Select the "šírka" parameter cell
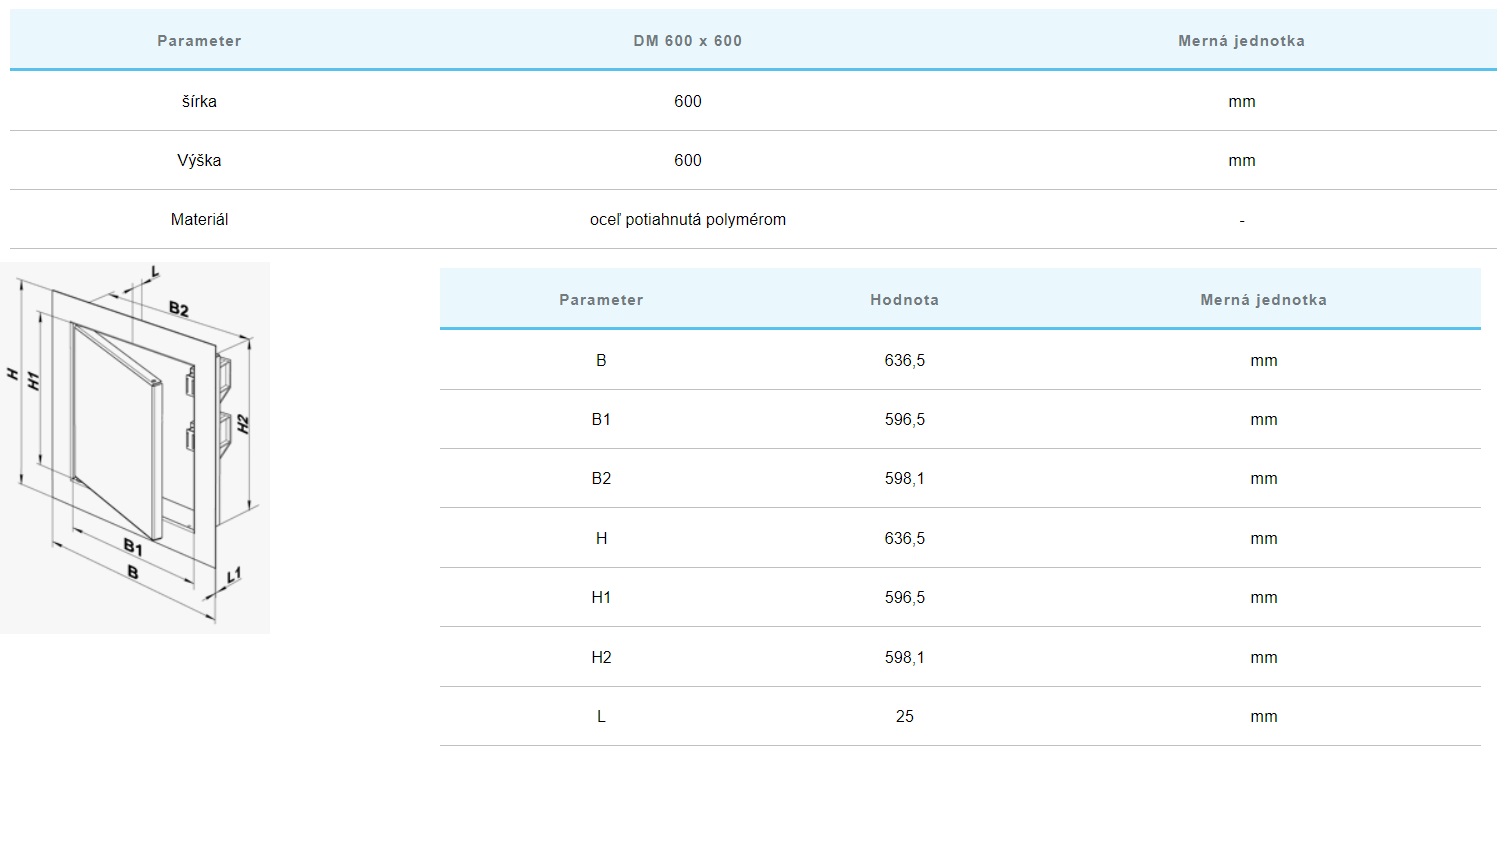This screenshot has height=856, width=1507. pos(199,101)
